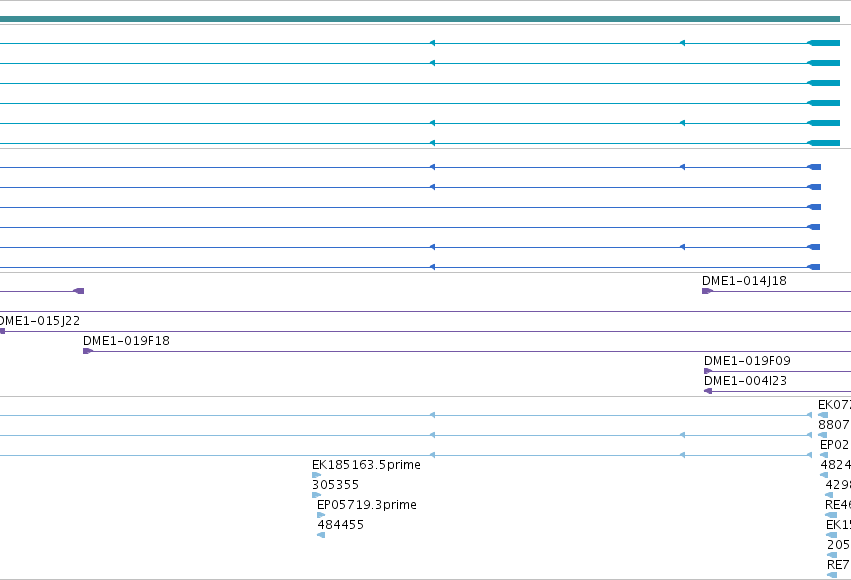
Task: Click the DME1-014J18 feature label
Action: 744,281
